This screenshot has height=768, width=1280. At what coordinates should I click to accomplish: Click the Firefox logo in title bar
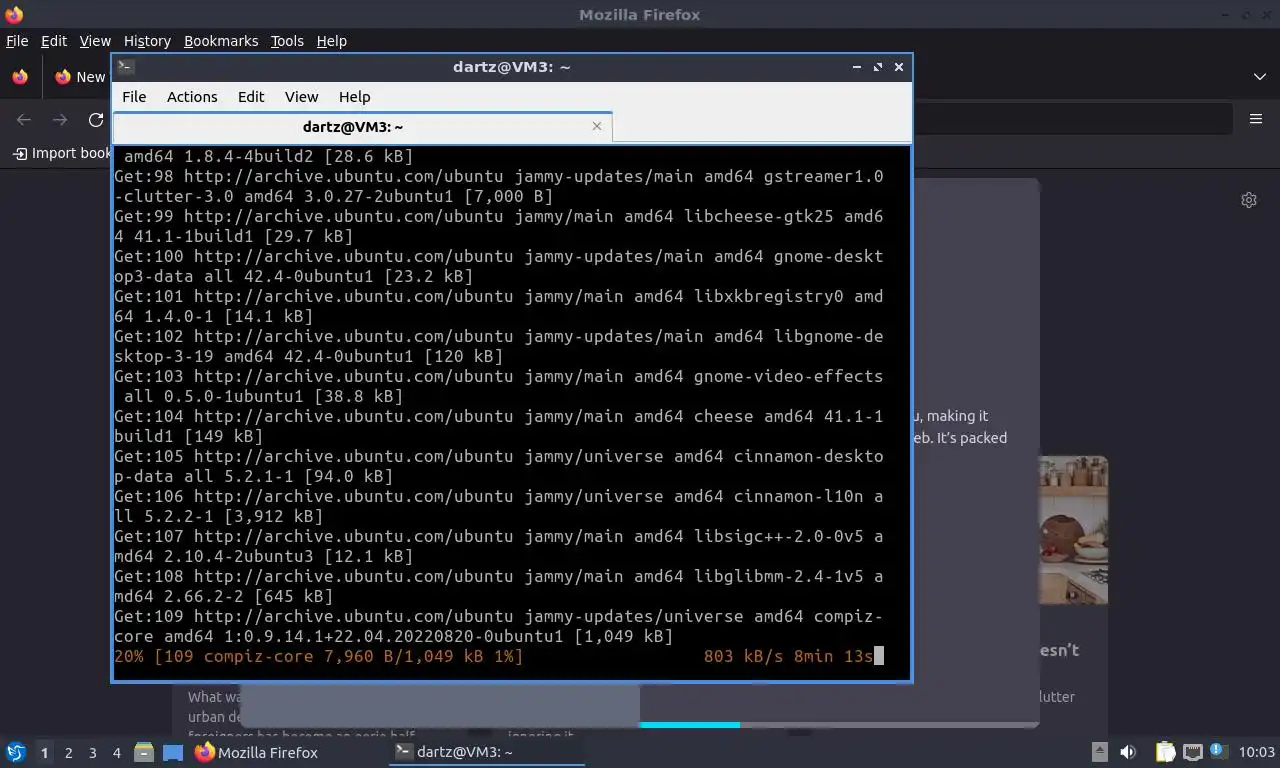[x=14, y=14]
